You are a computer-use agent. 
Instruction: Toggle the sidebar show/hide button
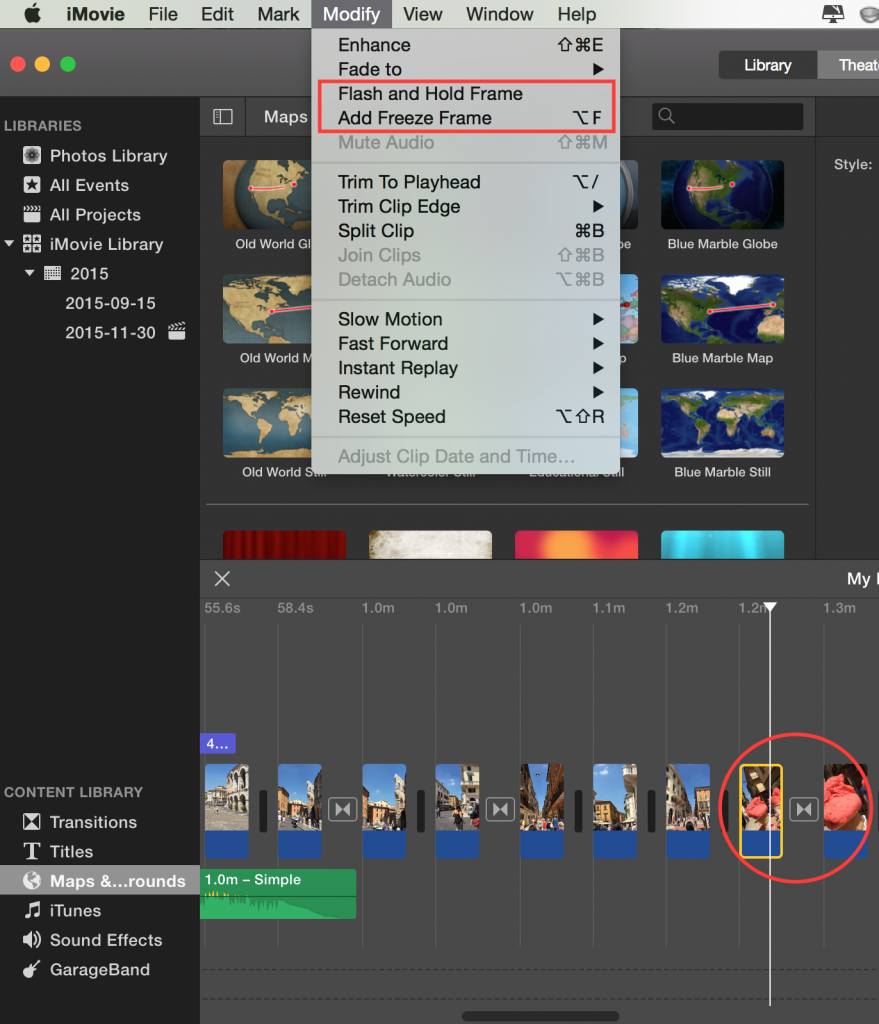pyautogui.click(x=222, y=117)
